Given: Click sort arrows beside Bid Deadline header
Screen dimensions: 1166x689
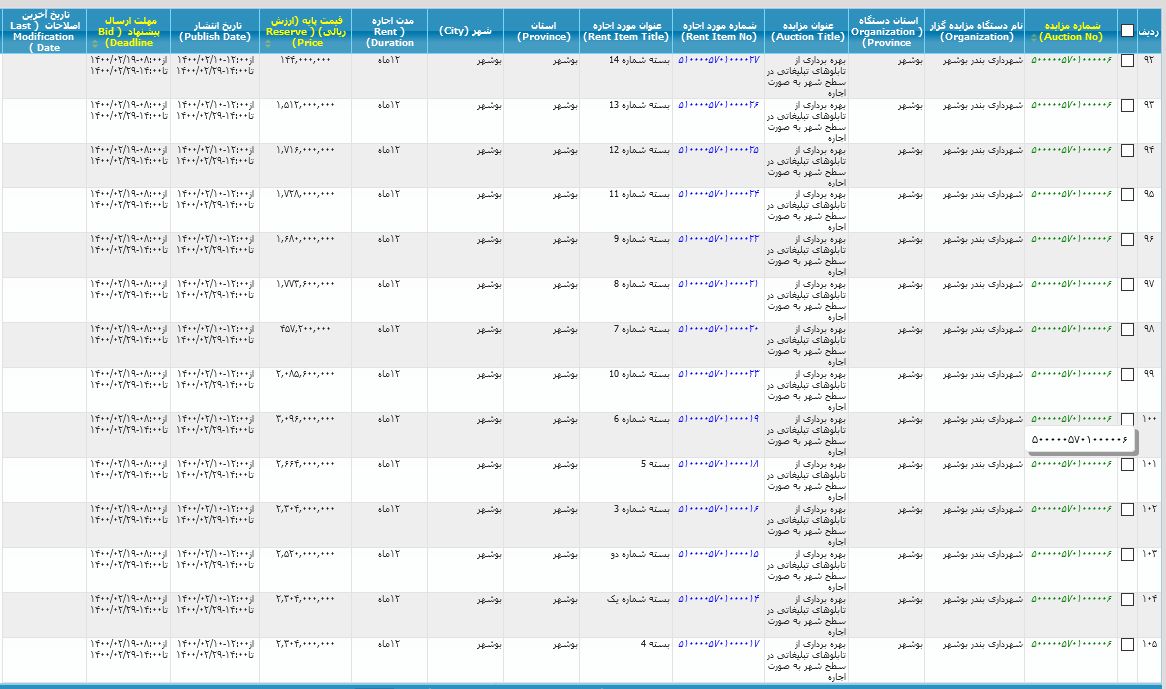Looking at the screenshot, I should coord(94,44).
